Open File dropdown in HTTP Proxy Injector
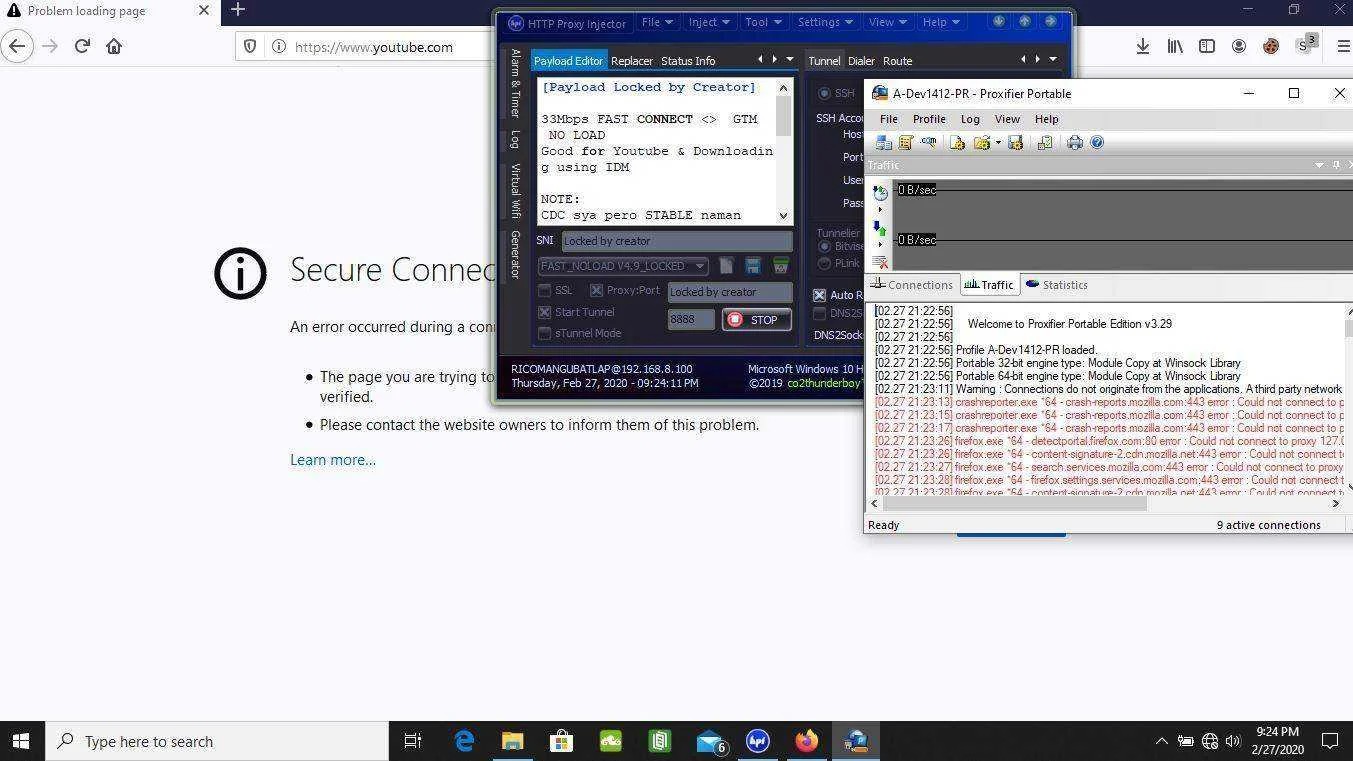 pos(656,22)
